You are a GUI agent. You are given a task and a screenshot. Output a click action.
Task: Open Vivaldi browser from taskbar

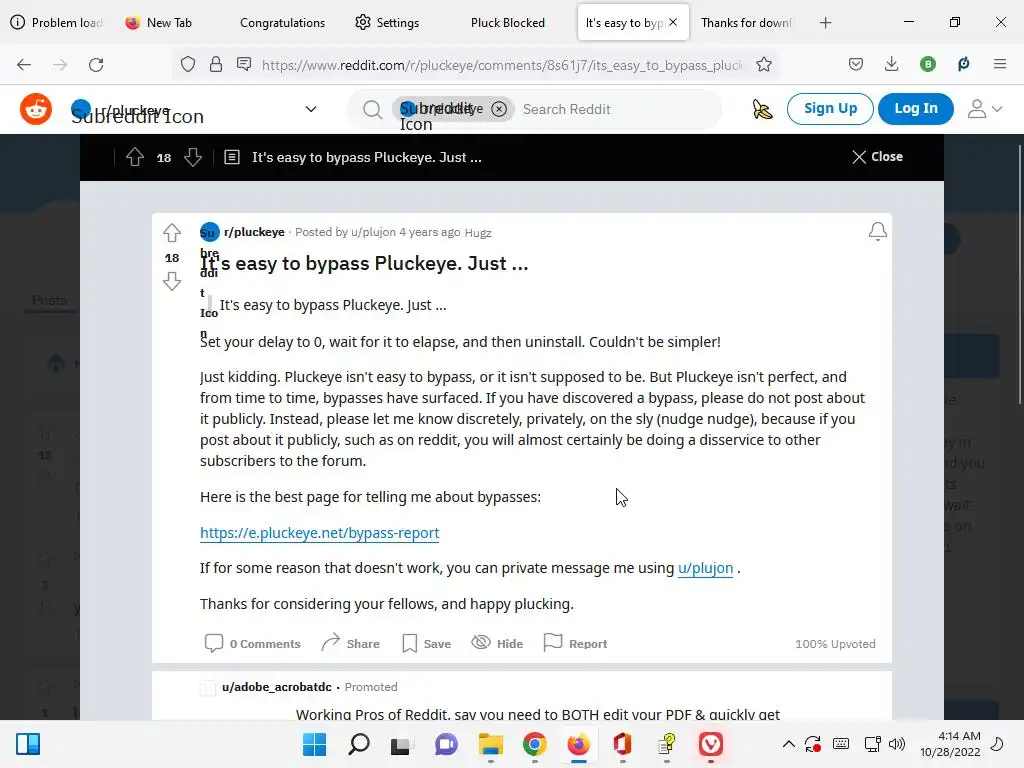[x=711, y=744]
